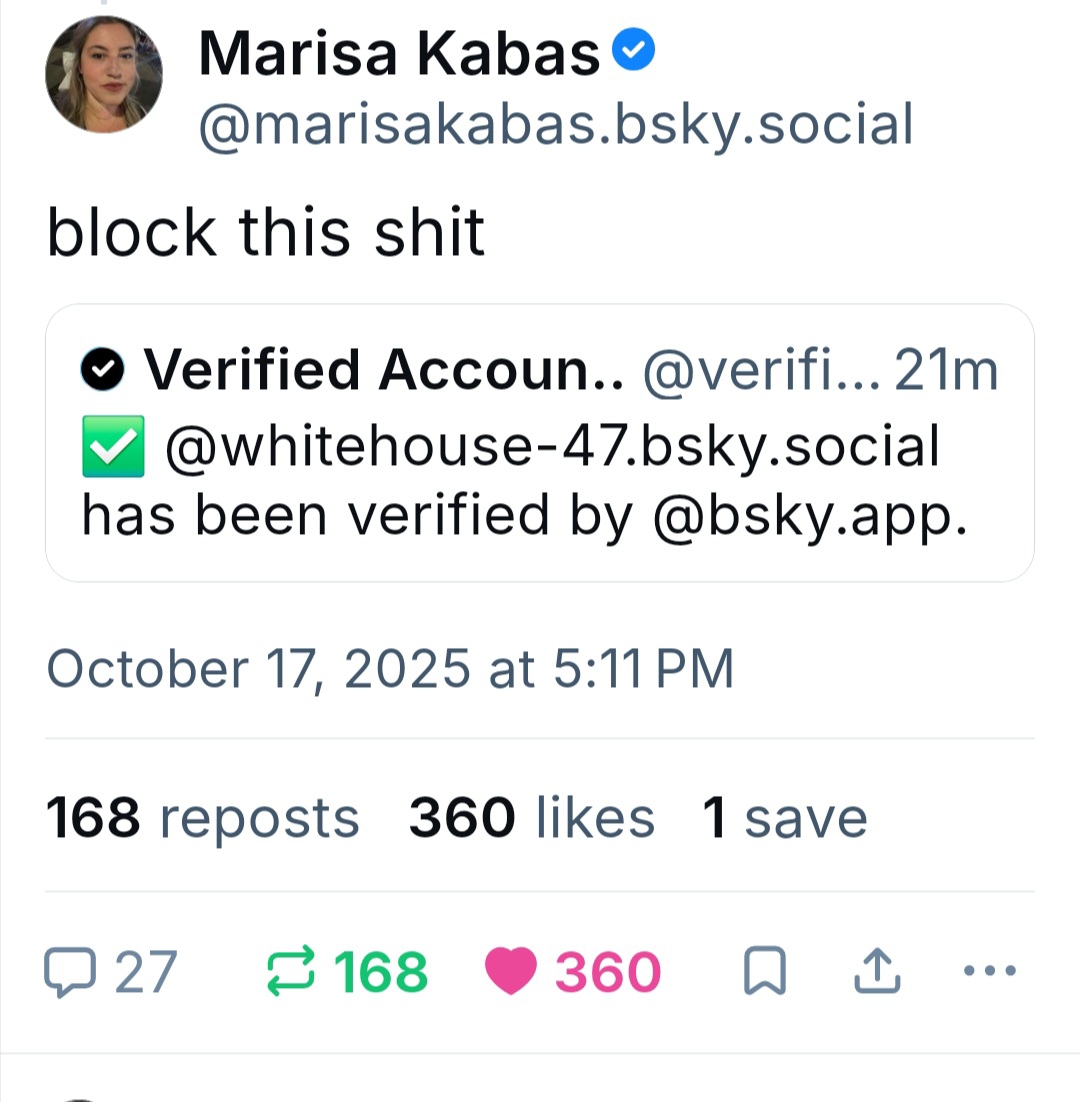Click Marisa Kabas's blue verified badge
This screenshot has height=1102, width=1080.
pyautogui.click(x=634, y=50)
